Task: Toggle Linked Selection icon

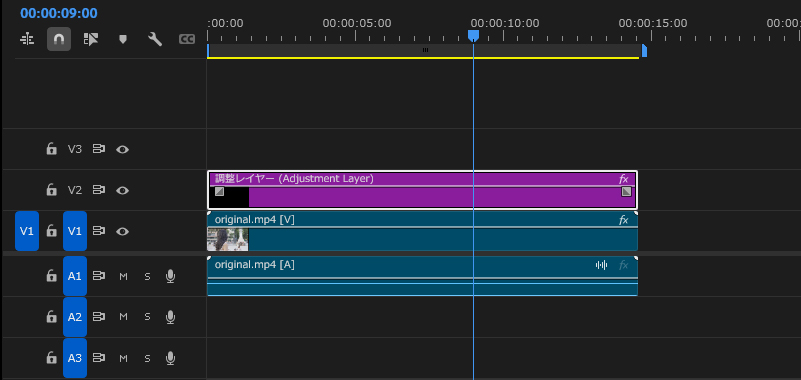Action: point(91,39)
